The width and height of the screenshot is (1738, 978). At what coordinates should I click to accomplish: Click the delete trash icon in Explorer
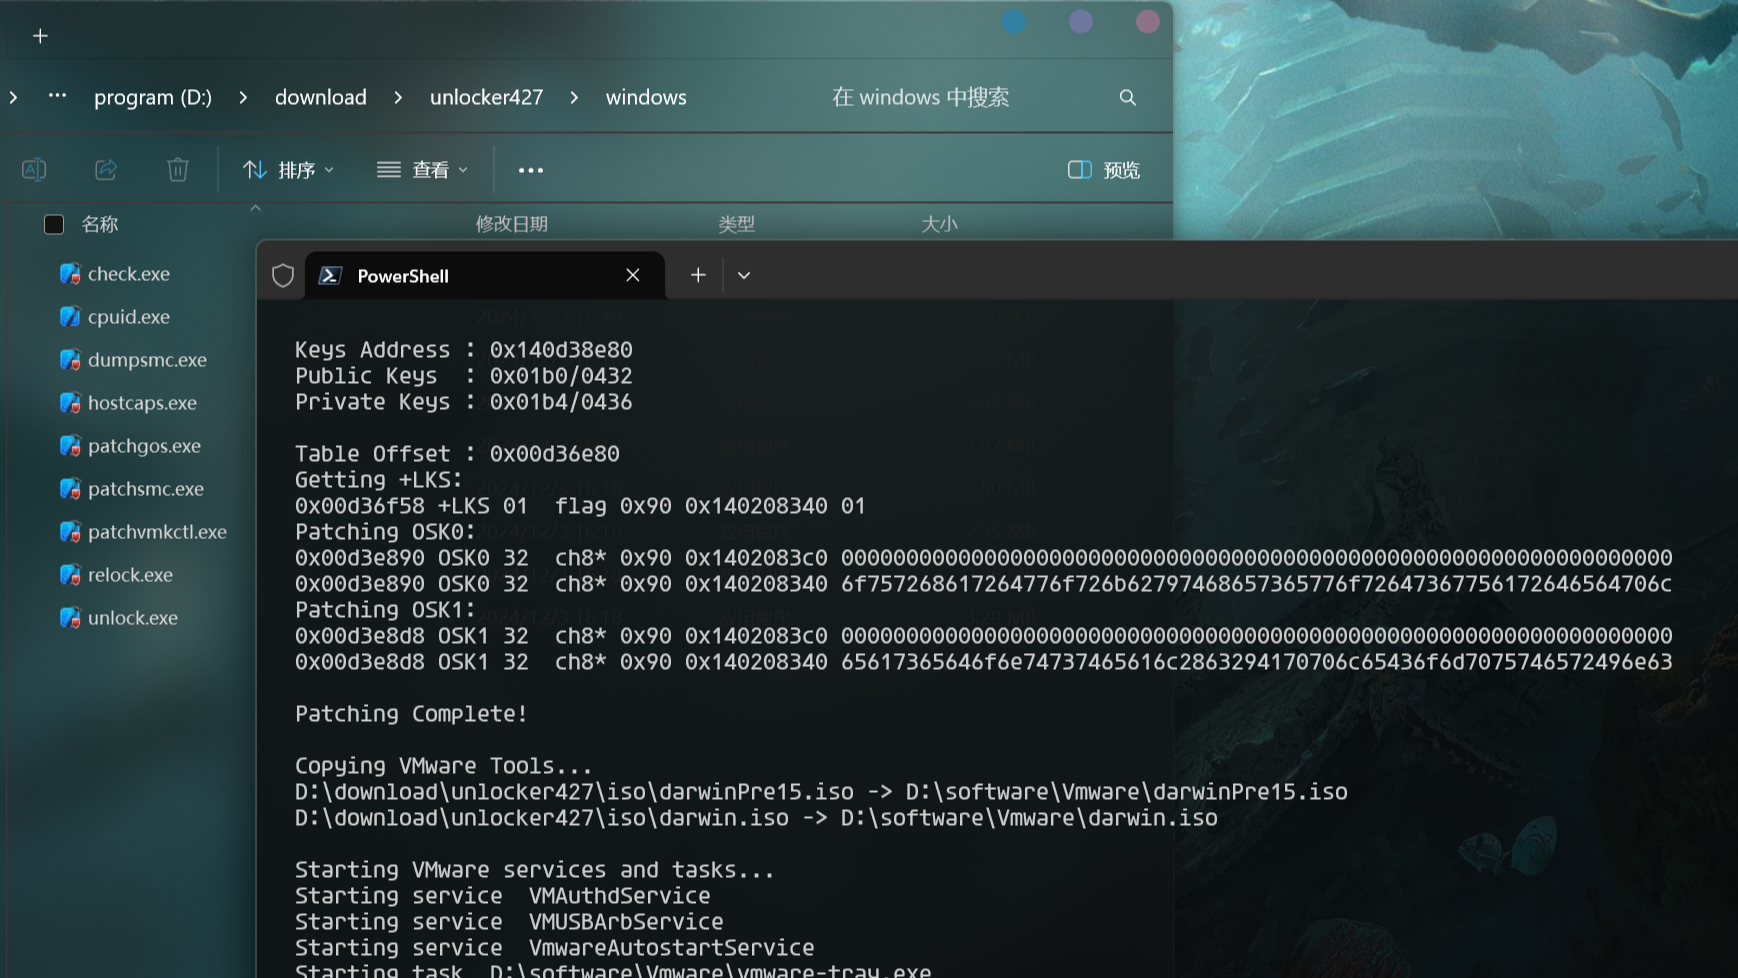(x=178, y=170)
